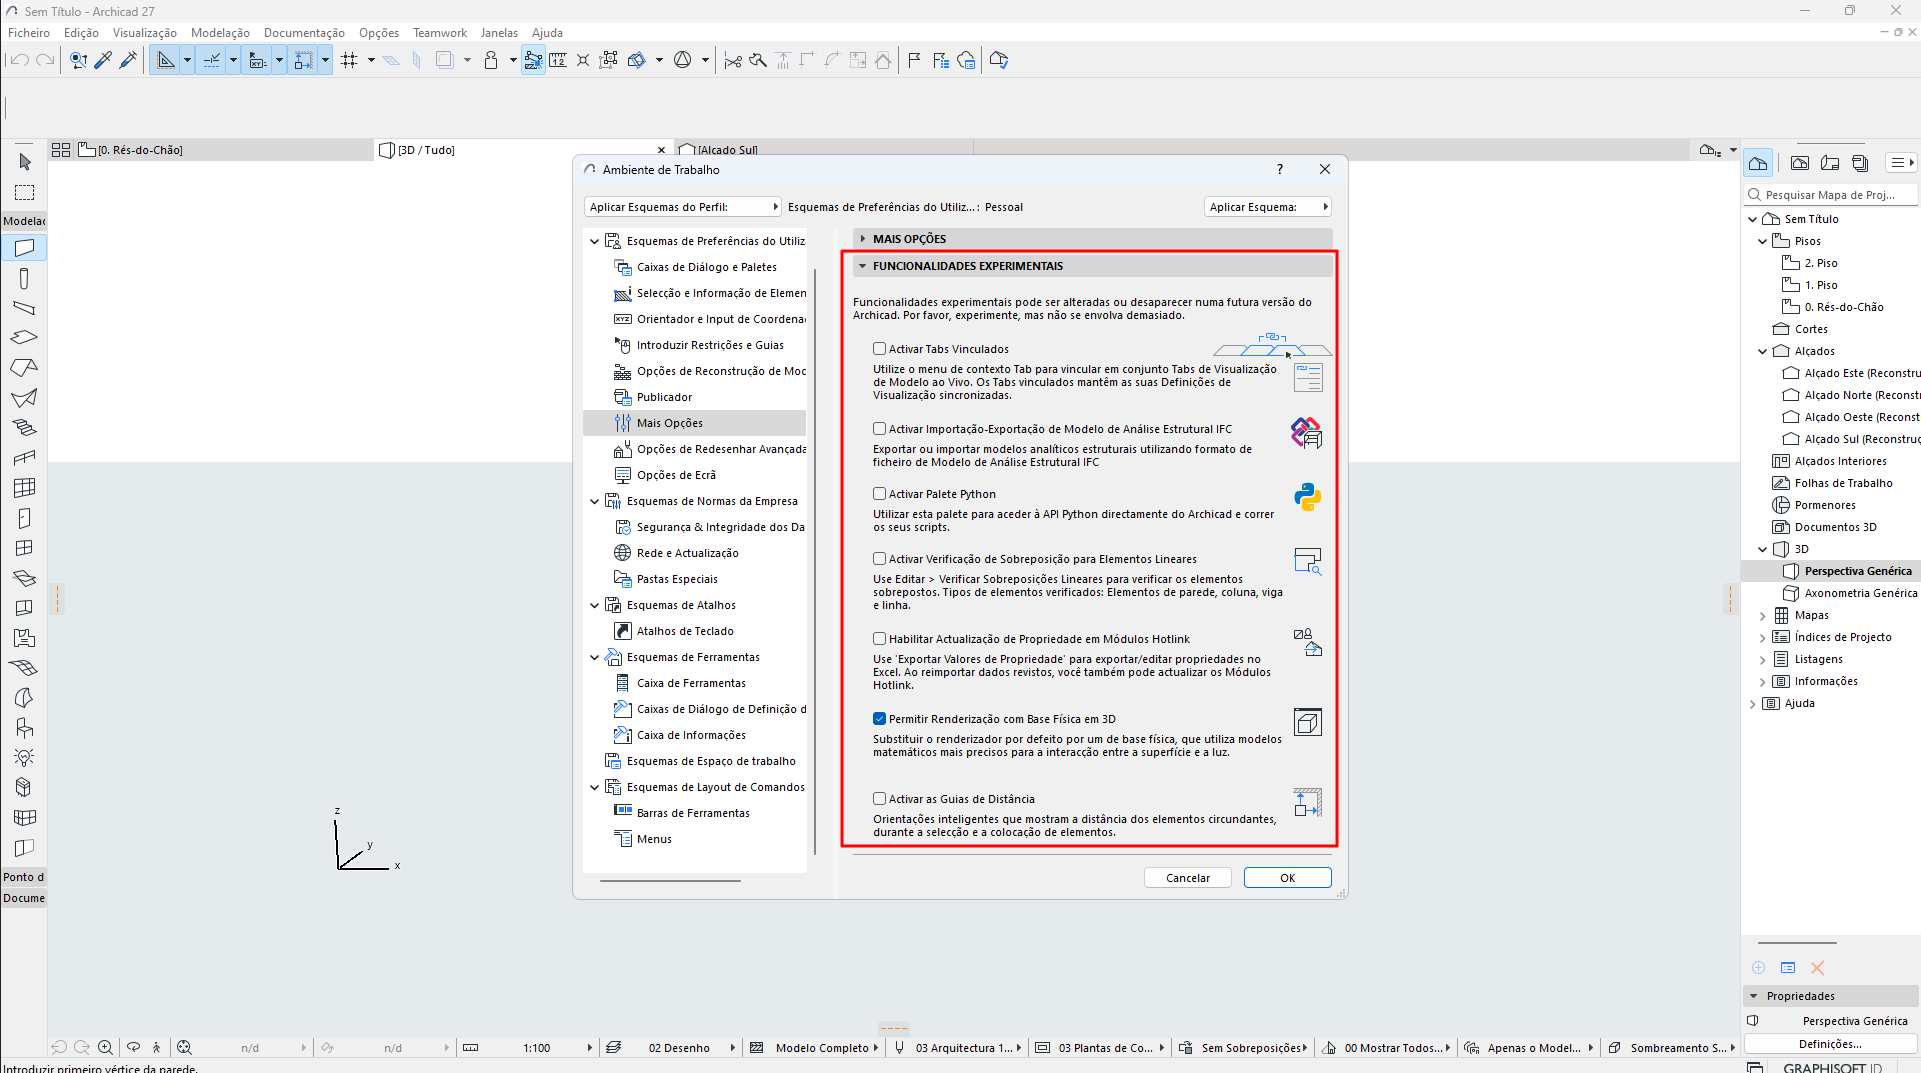Open the Layout Book icon in Navigator
This screenshot has height=1073, width=1921.
[1830, 163]
